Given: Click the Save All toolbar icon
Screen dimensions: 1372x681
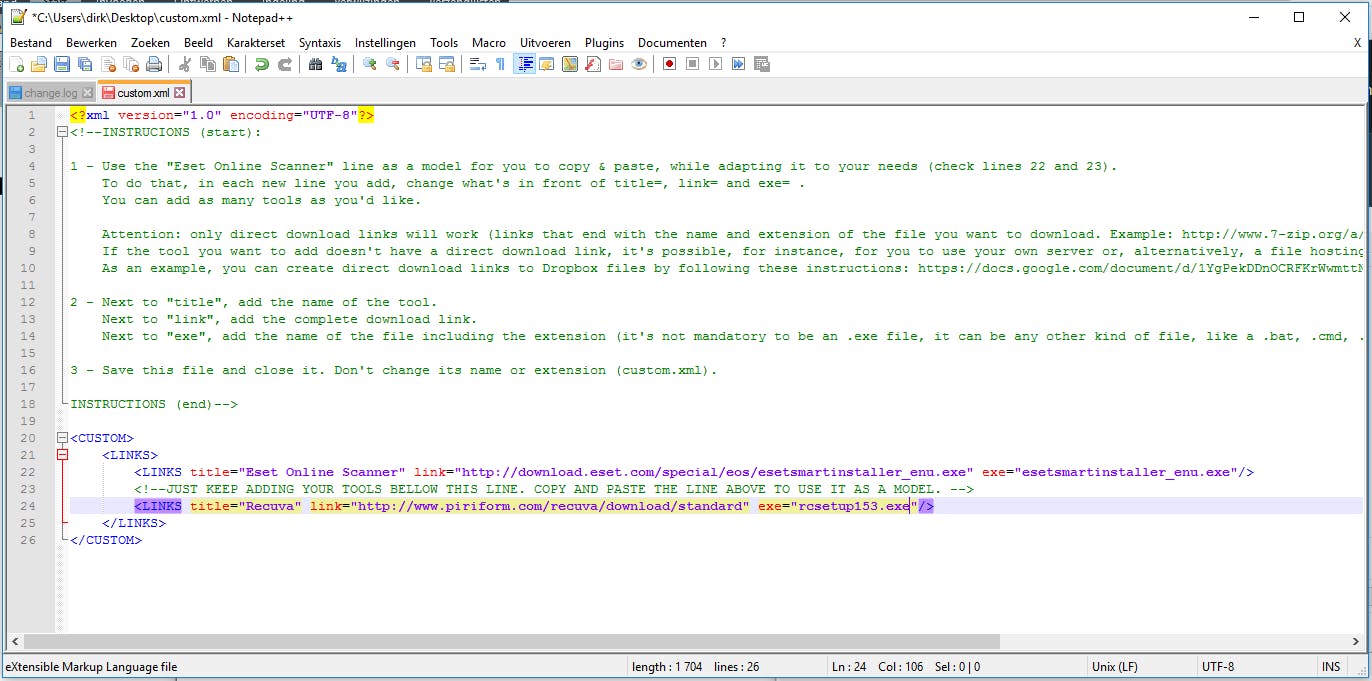Looking at the screenshot, I should tap(85, 64).
